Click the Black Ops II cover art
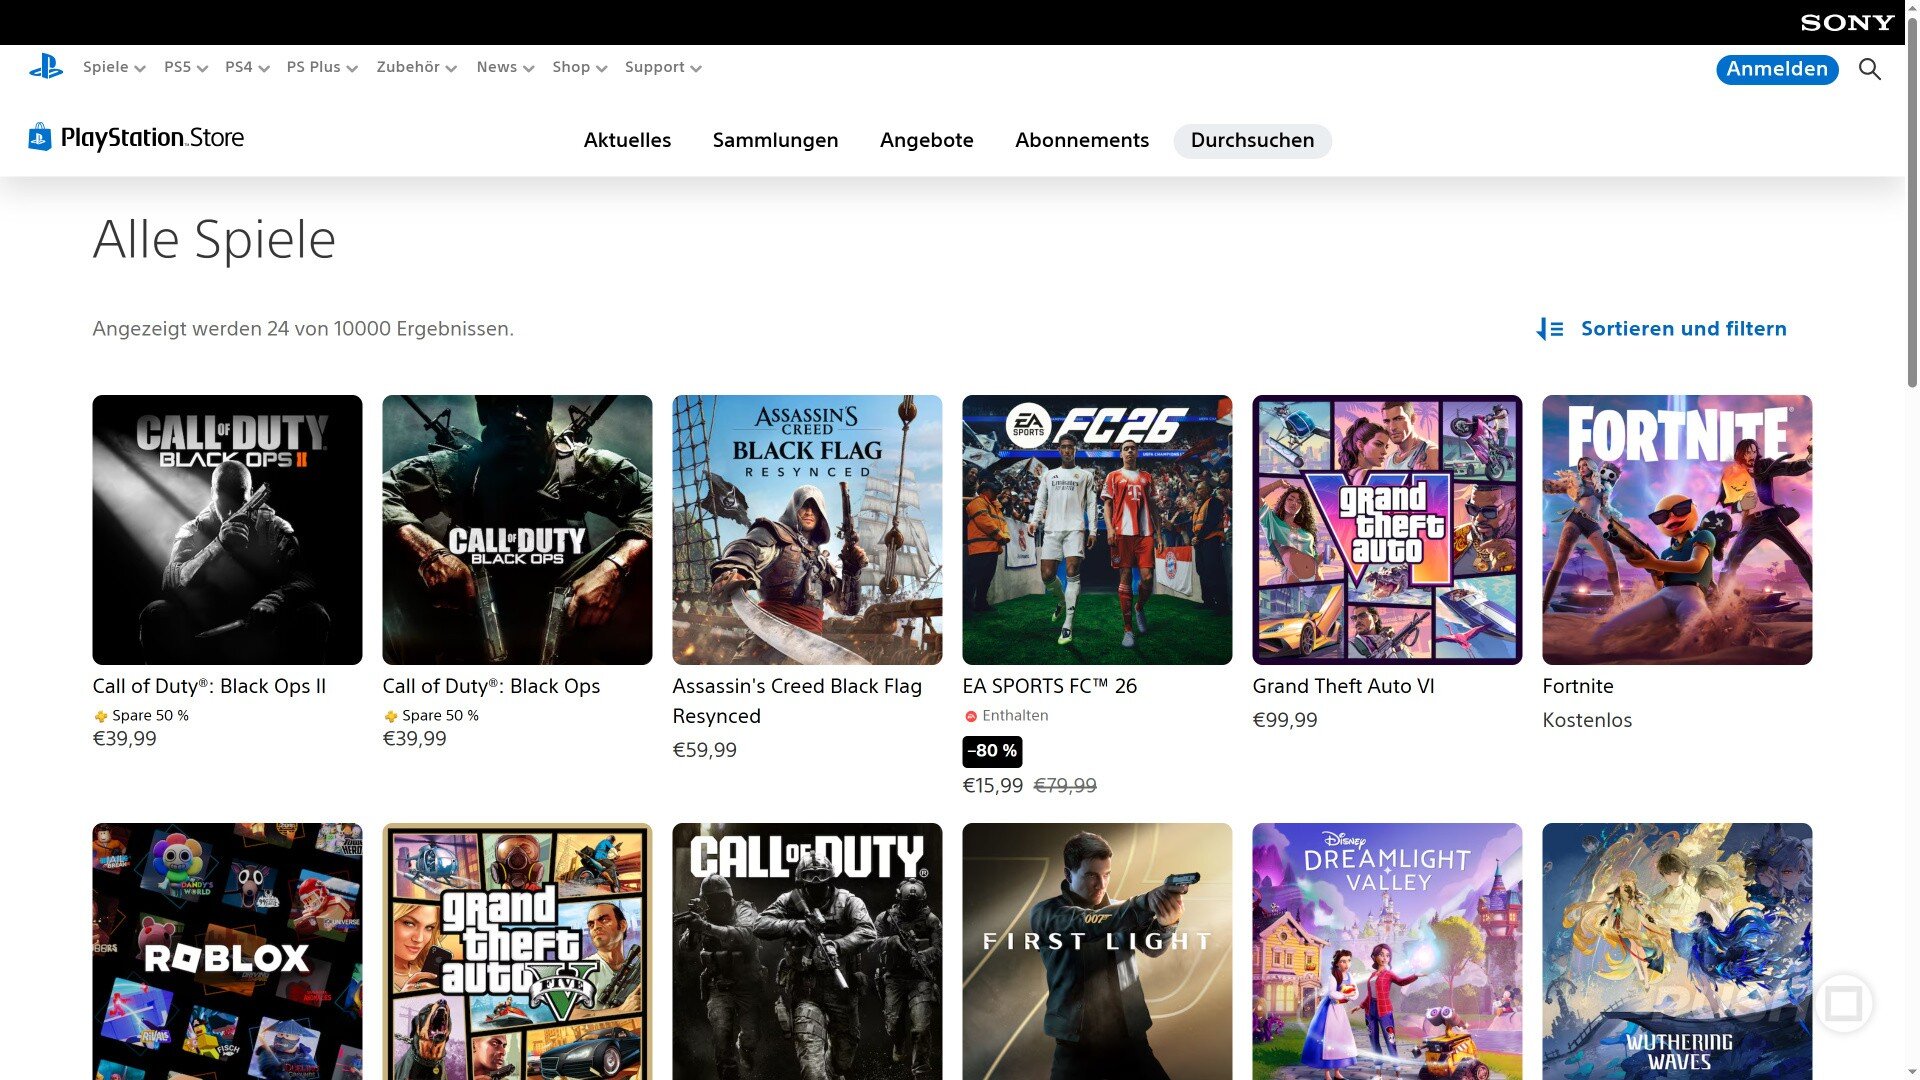 pyautogui.click(x=227, y=530)
